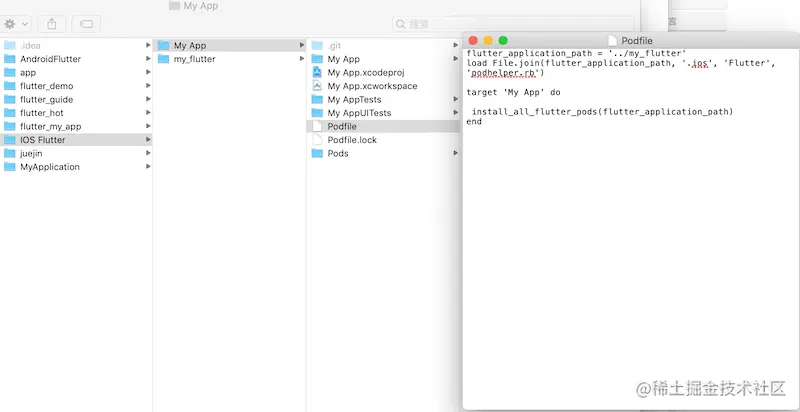Click the My App folder icon in third column
Viewport: 800px width, 412px height.
pos(317,59)
